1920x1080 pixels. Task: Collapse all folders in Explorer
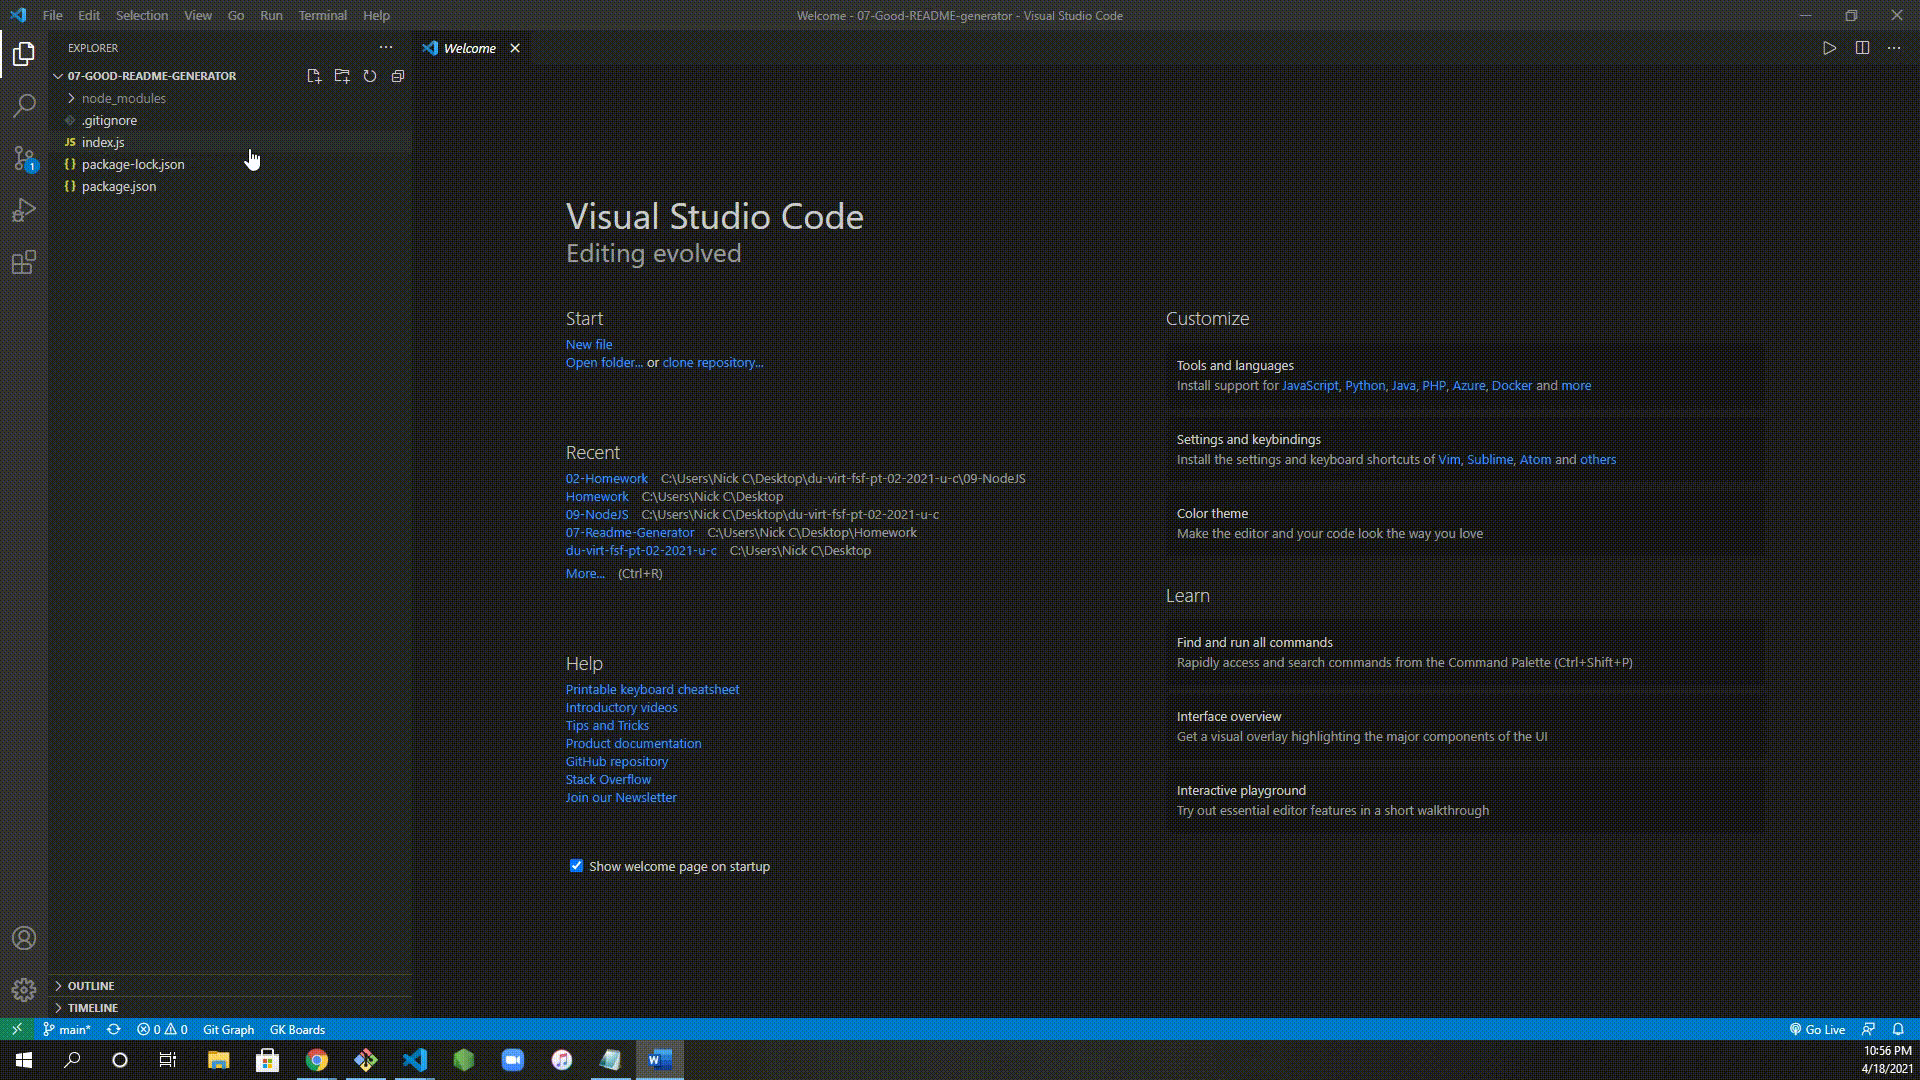coord(398,76)
